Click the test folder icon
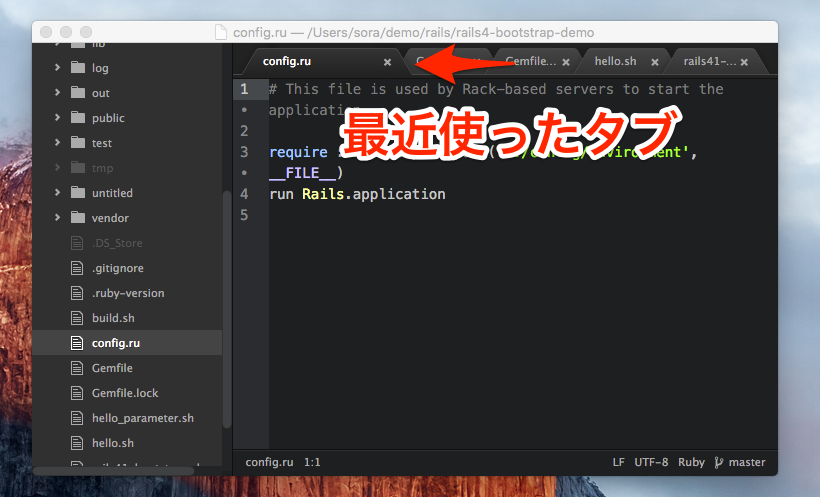 pos(78,142)
